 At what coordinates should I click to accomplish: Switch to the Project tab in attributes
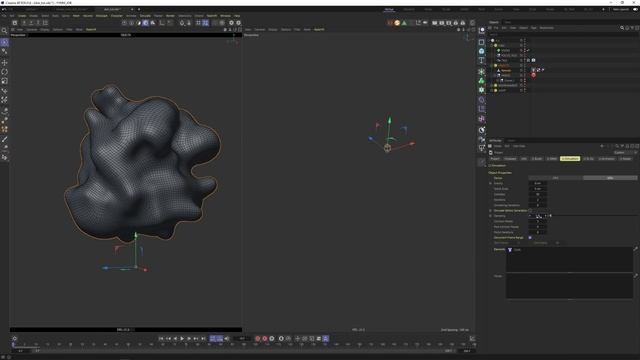[495, 158]
